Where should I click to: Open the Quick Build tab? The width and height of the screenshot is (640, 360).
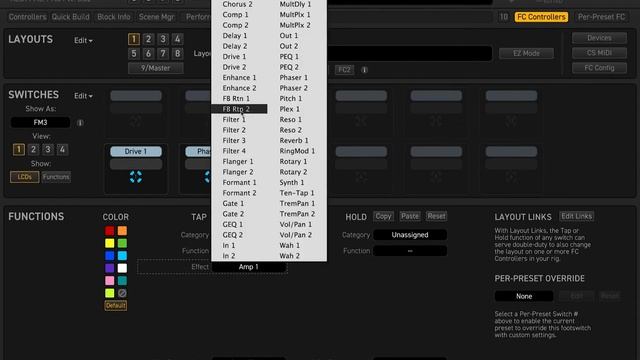pos(71,17)
